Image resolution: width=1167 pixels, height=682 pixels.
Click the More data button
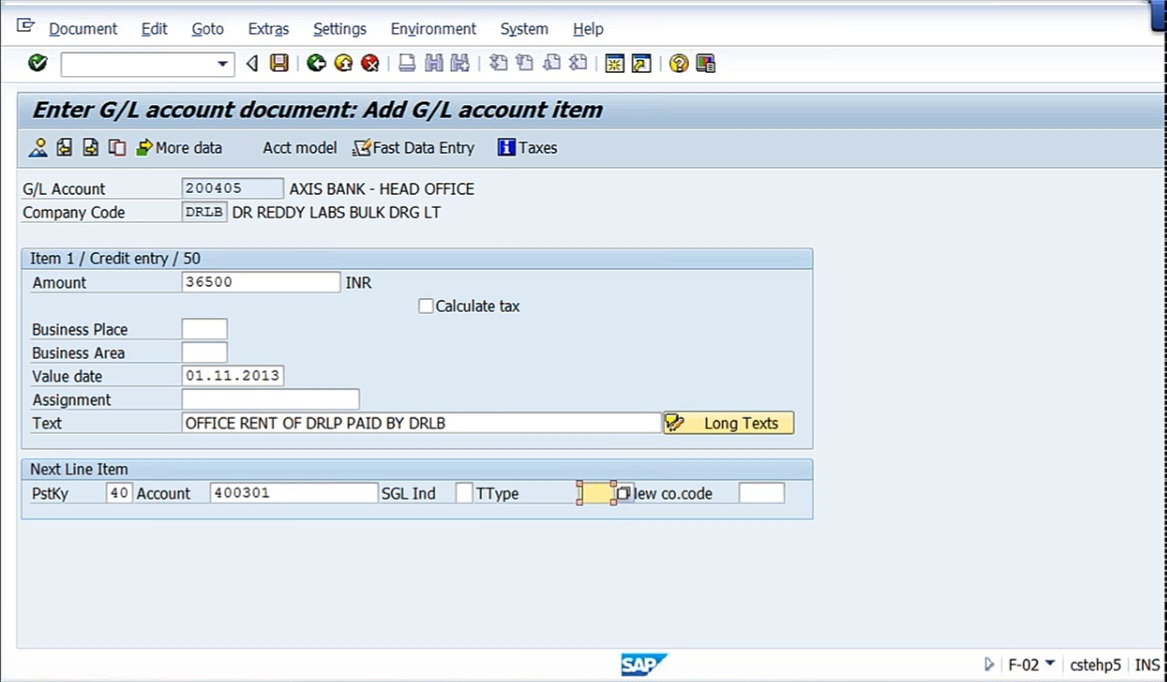pyautogui.click(x=179, y=147)
